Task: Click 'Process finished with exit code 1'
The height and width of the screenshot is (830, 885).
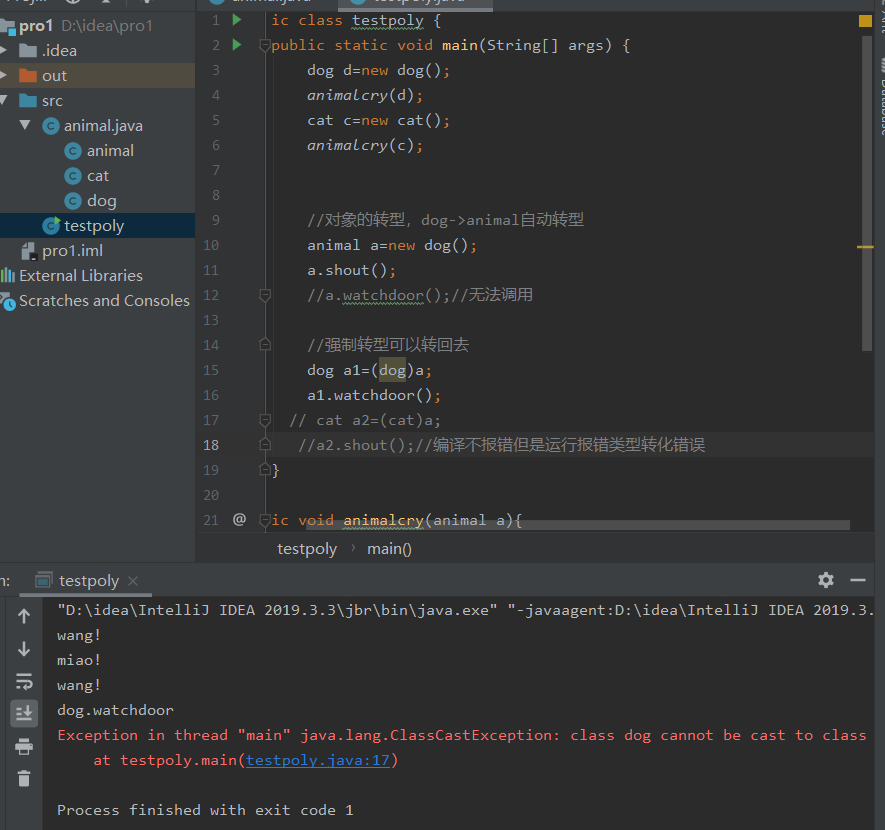Action: (x=205, y=810)
